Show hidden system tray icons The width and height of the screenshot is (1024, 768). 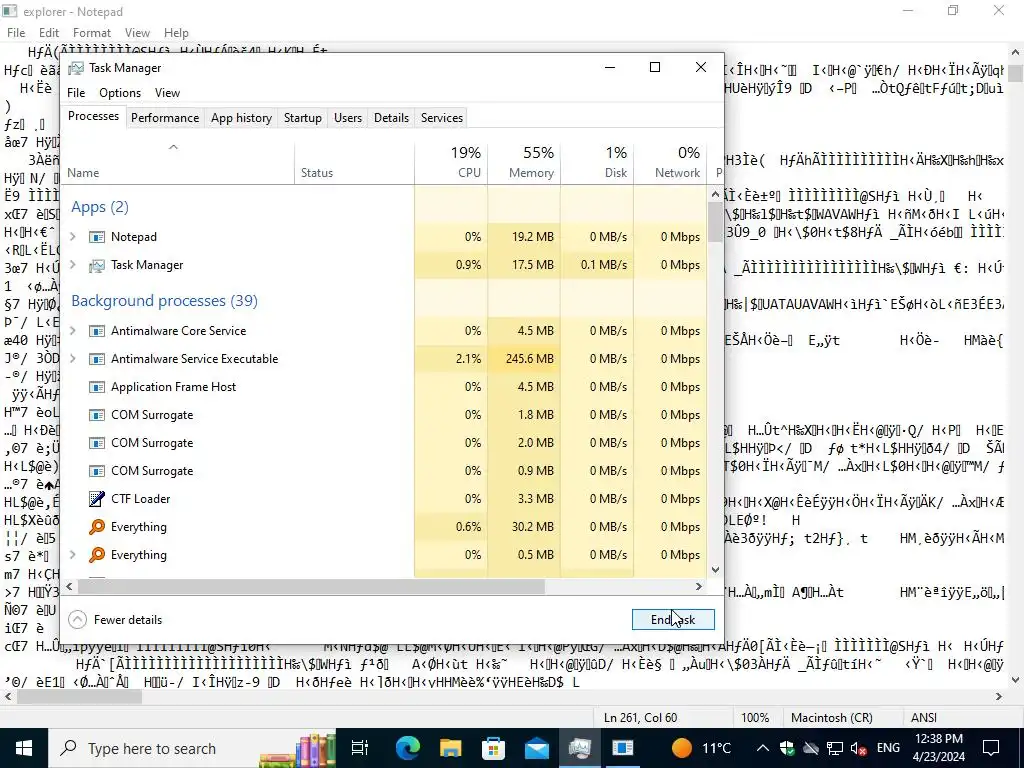(x=763, y=748)
